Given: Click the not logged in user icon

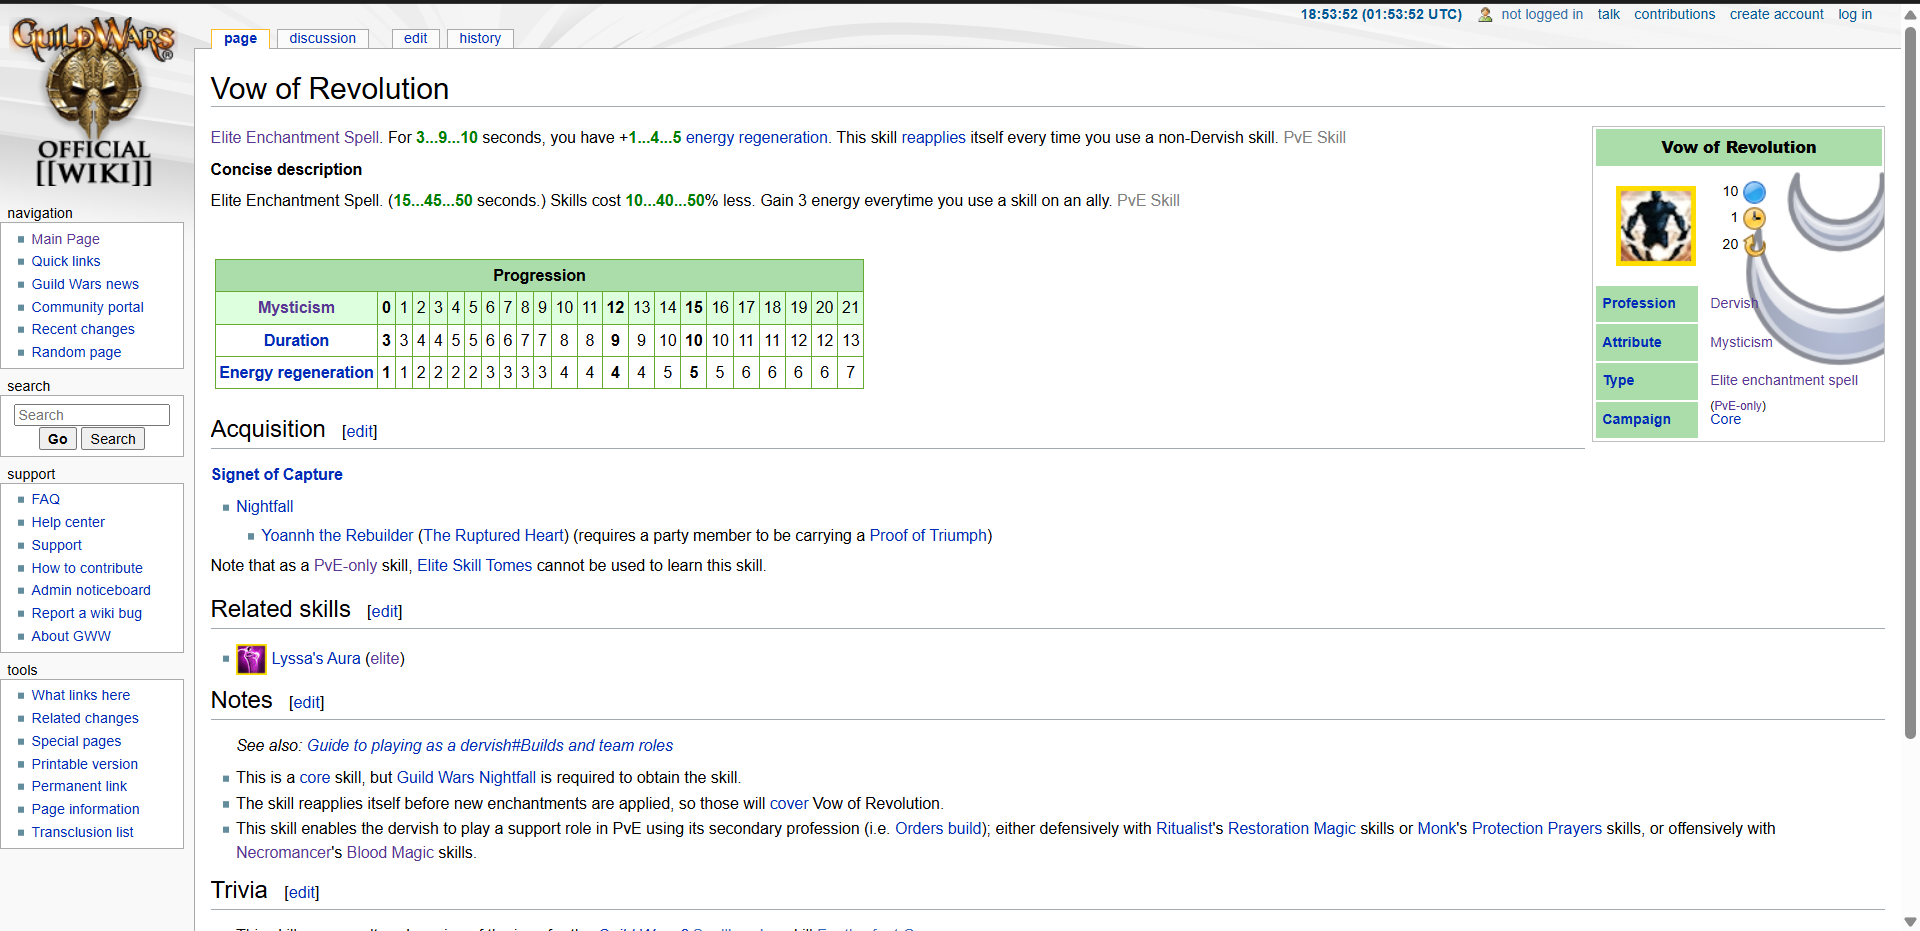Looking at the screenshot, I should (x=1485, y=15).
